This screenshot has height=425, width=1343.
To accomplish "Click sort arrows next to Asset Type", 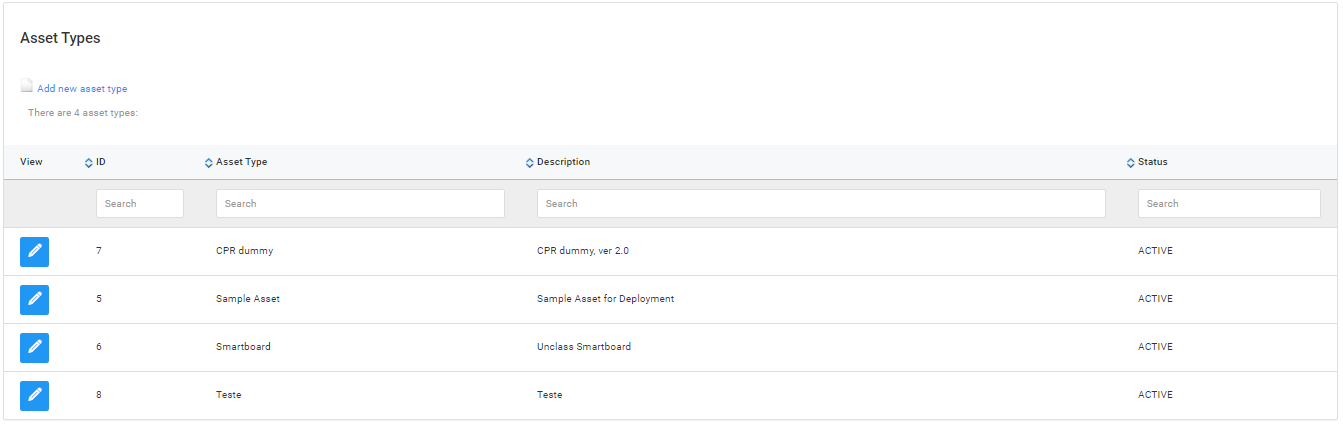I will click(x=208, y=163).
